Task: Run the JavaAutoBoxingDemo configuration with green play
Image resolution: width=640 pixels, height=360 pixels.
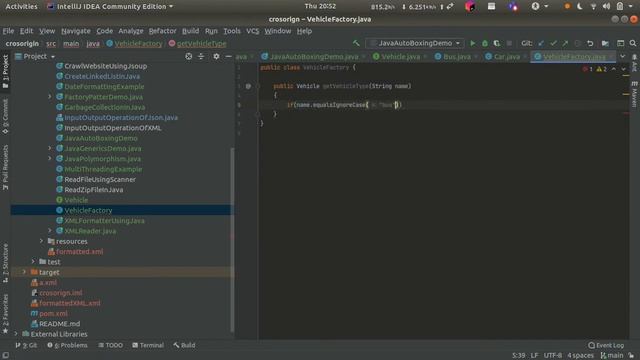Action: [473, 43]
